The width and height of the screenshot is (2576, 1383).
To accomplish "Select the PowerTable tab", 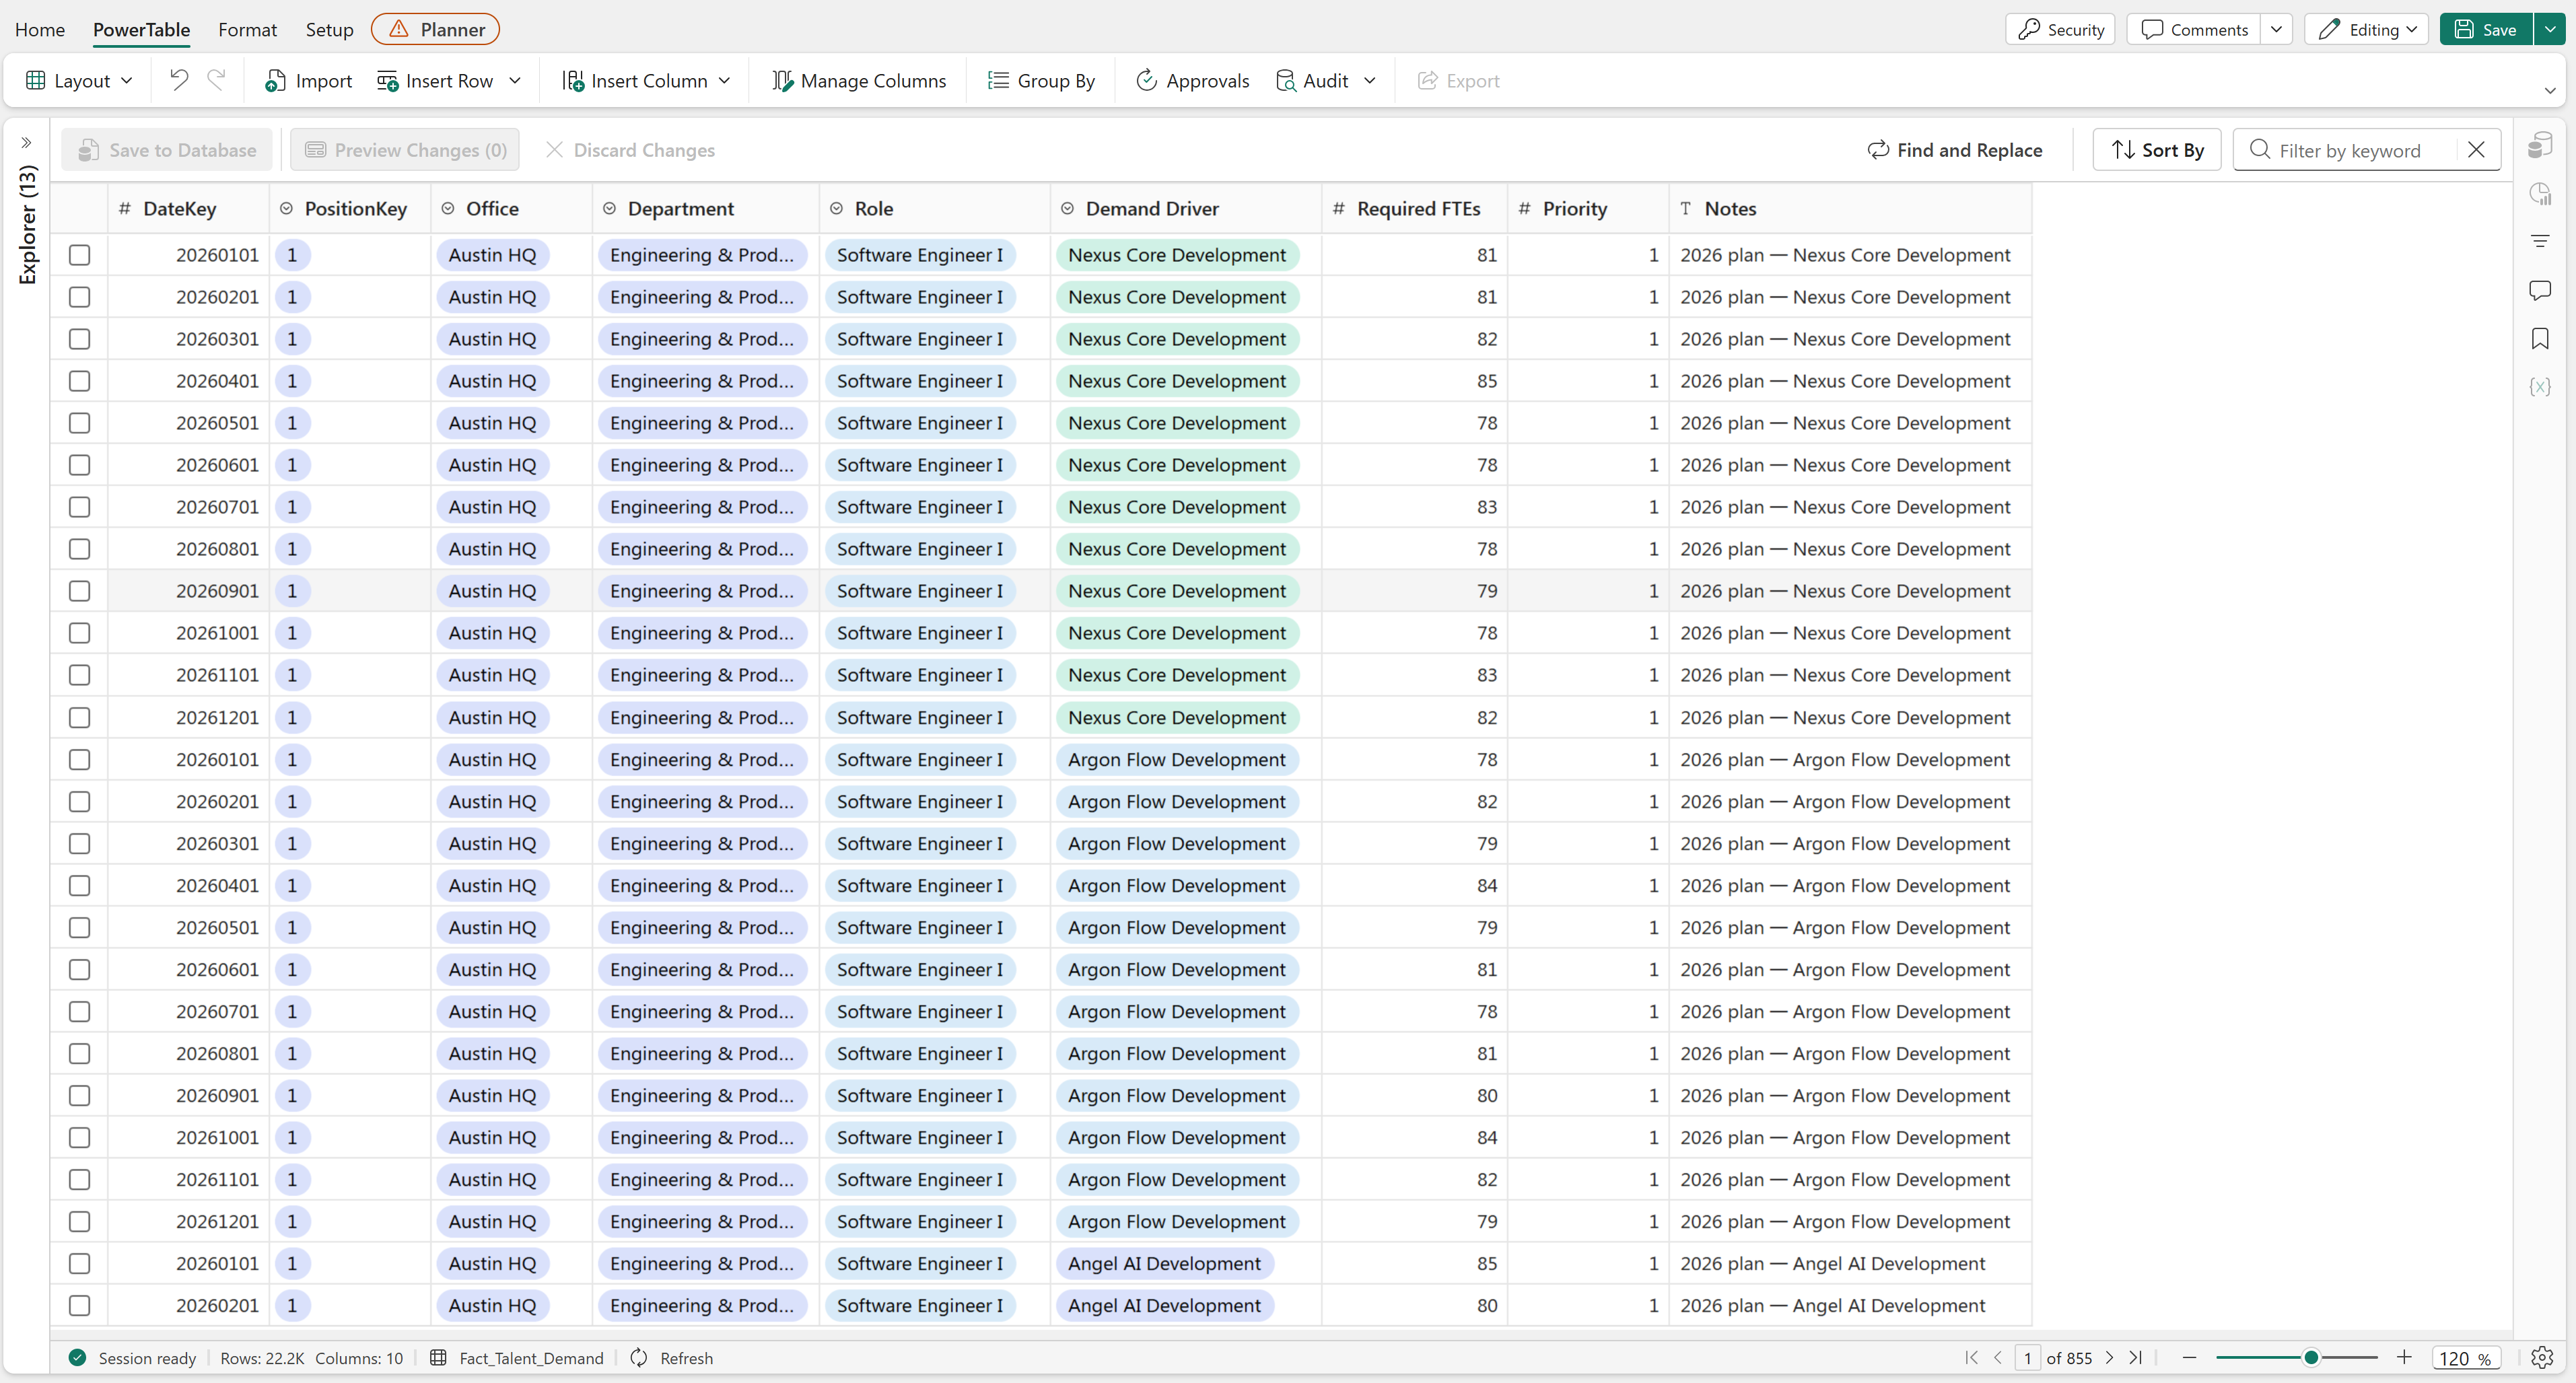I will 141,29.
